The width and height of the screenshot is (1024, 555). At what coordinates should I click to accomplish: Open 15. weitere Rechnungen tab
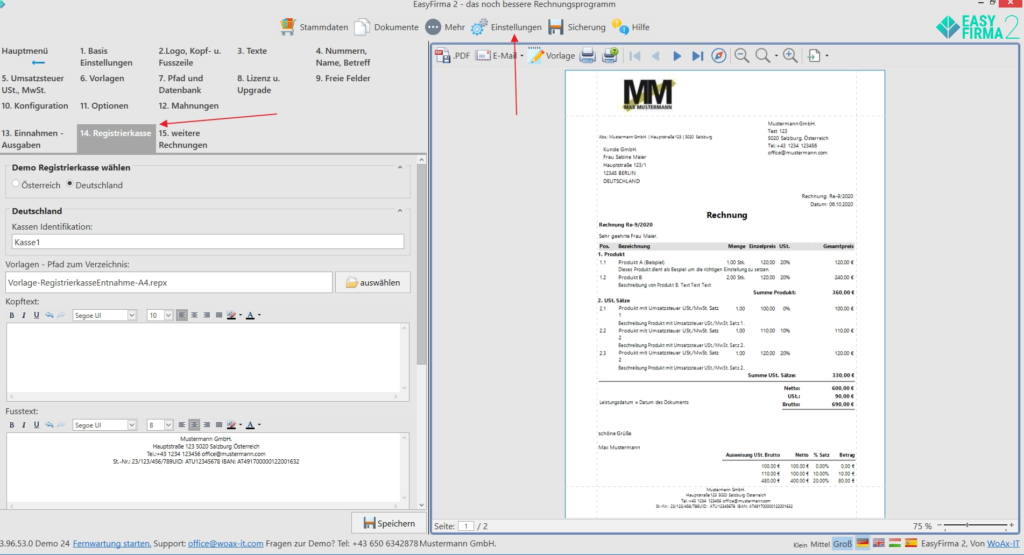pos(183,139)
